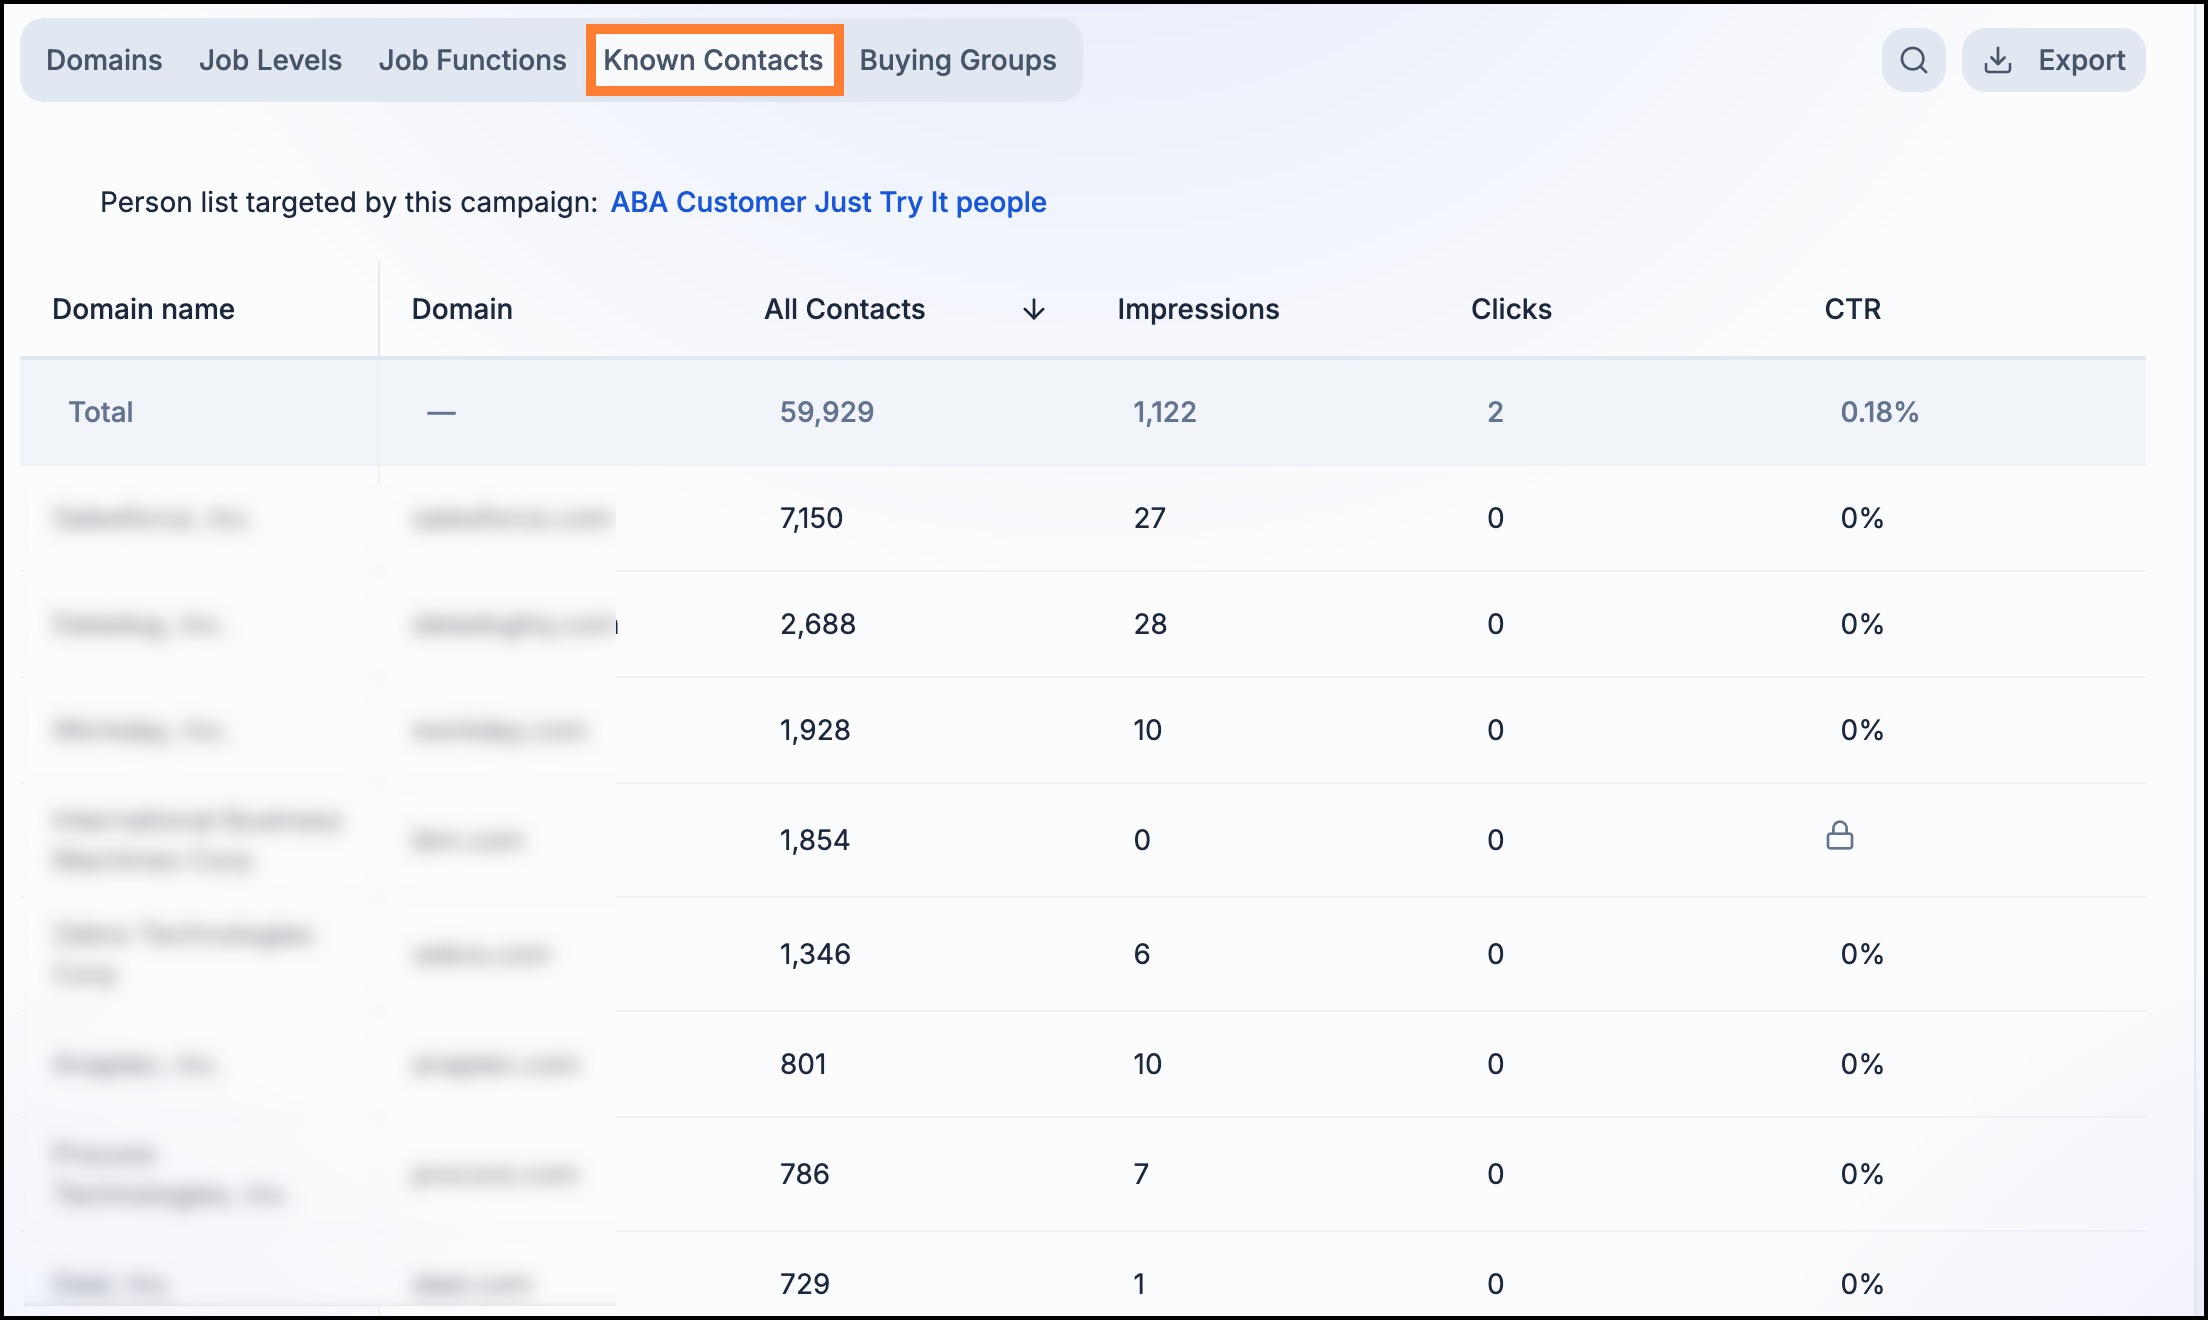The height and width of the screenshot is (1320, 2208).
Task: Click the 1,928 contacts cell
Action: (815, 730)
